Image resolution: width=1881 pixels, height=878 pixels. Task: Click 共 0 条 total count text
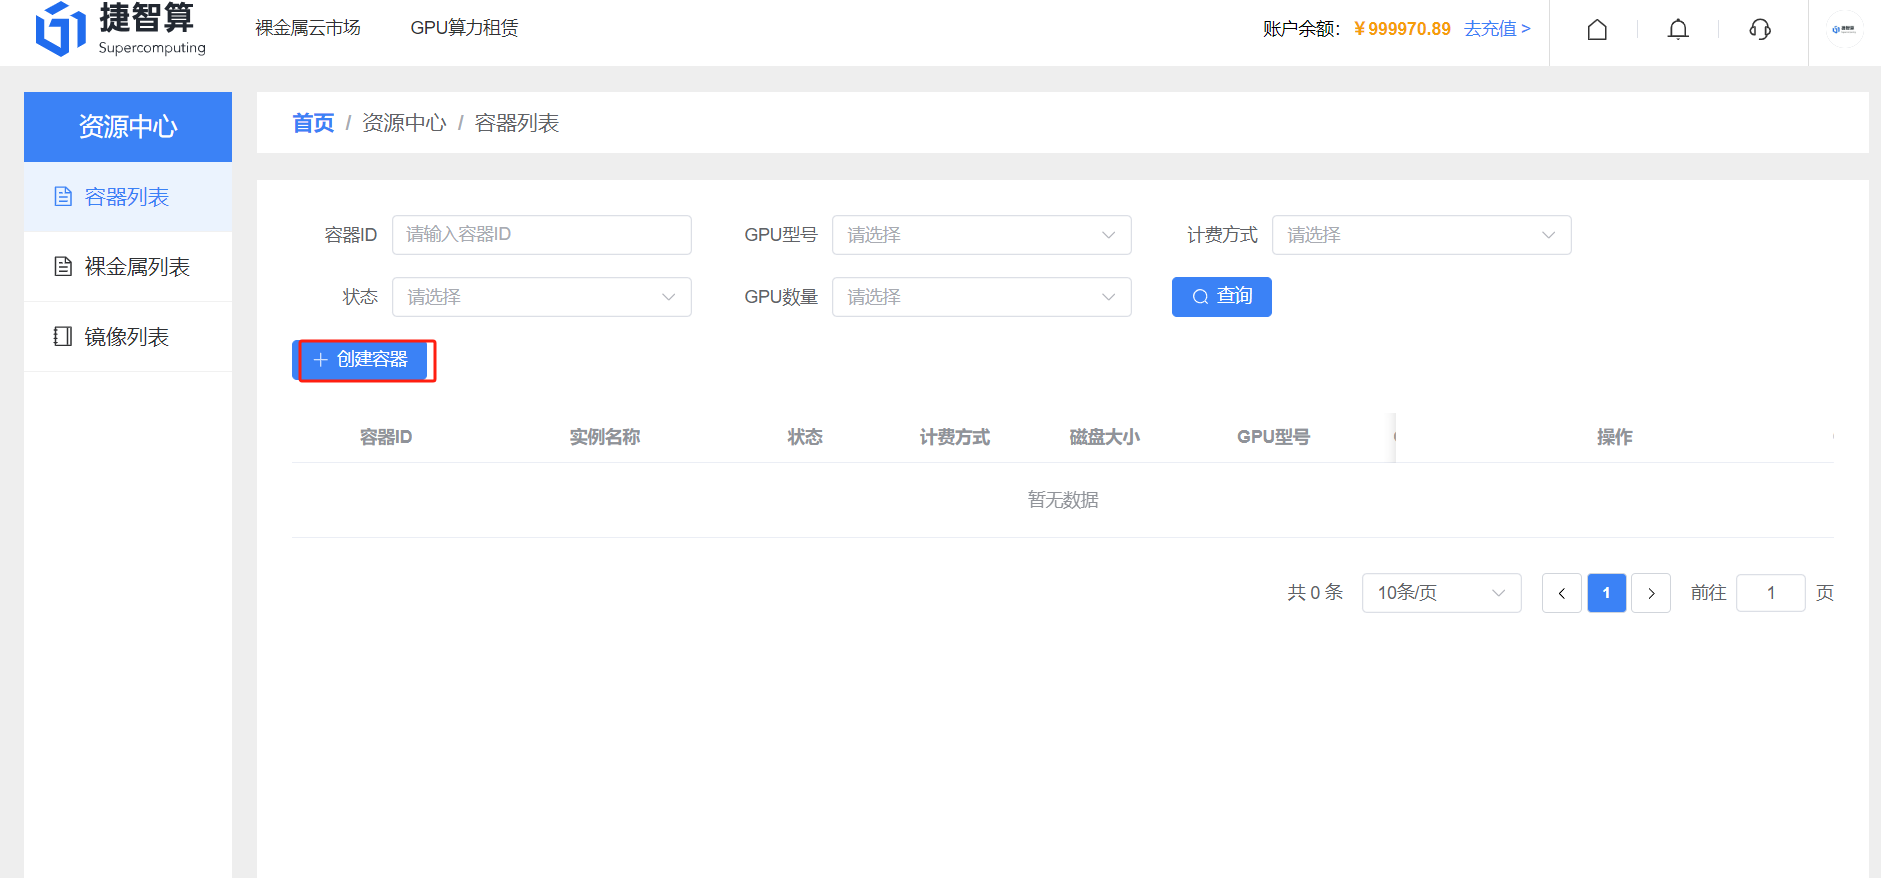point(1315,593)
